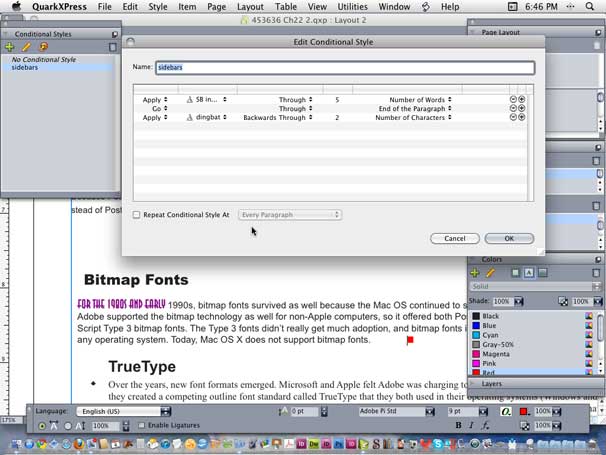This screenshot has height=455, width=606.
Task: Click the red text color swatch in Measurements palette
Action: 523,412
